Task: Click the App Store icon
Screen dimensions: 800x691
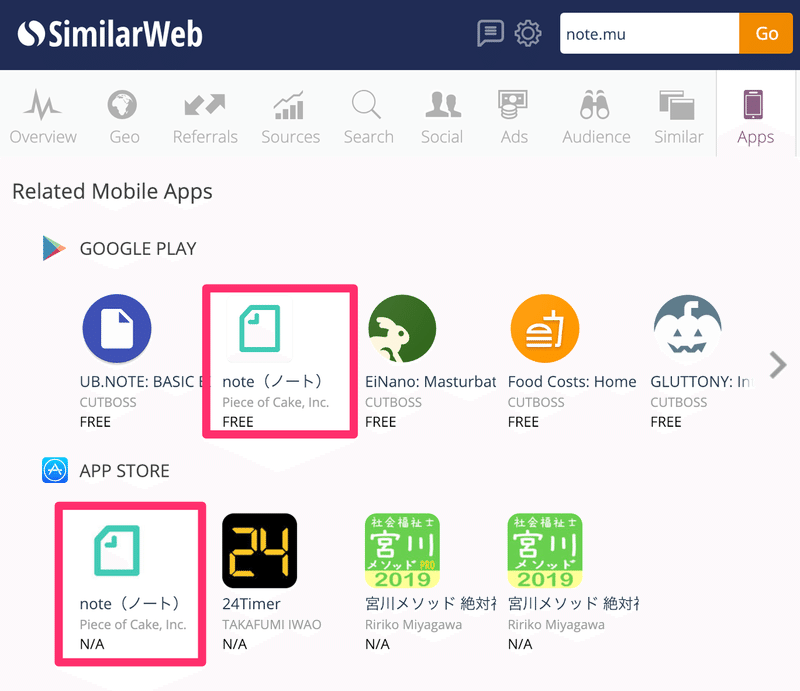Action: pyautogui.click(x=55, y=470)
